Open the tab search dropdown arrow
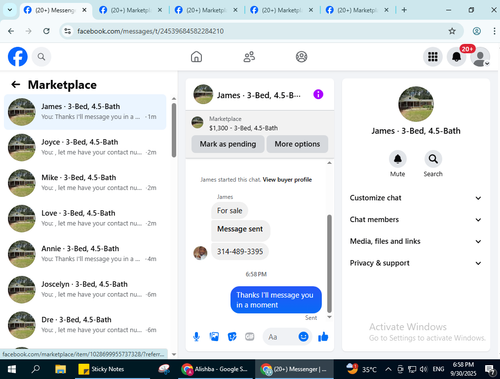This screenshot has height=379, width=500. click(x=10, y=10)
